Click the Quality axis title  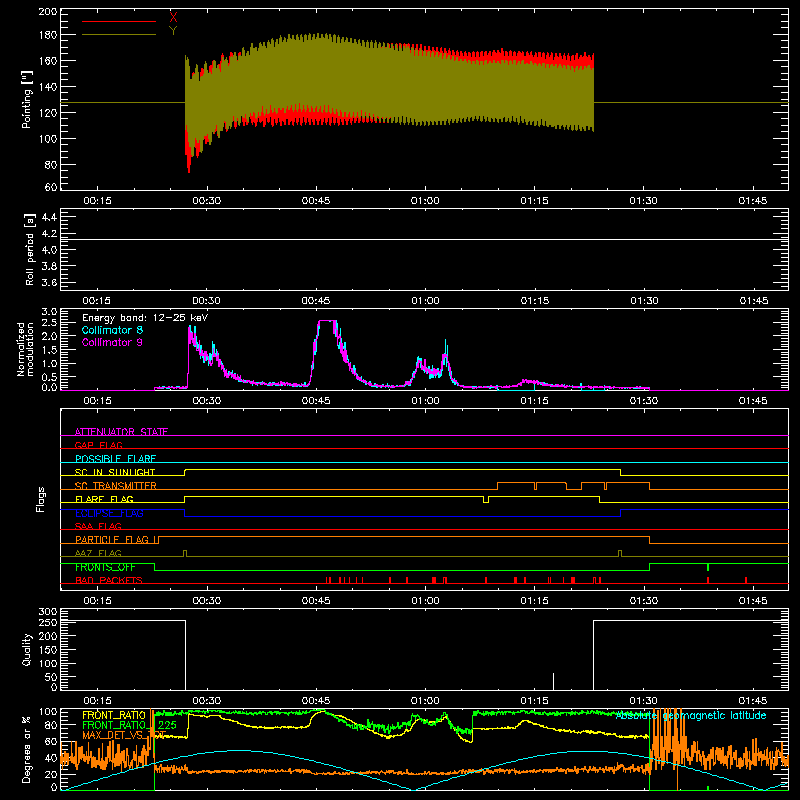coord(27,650)
